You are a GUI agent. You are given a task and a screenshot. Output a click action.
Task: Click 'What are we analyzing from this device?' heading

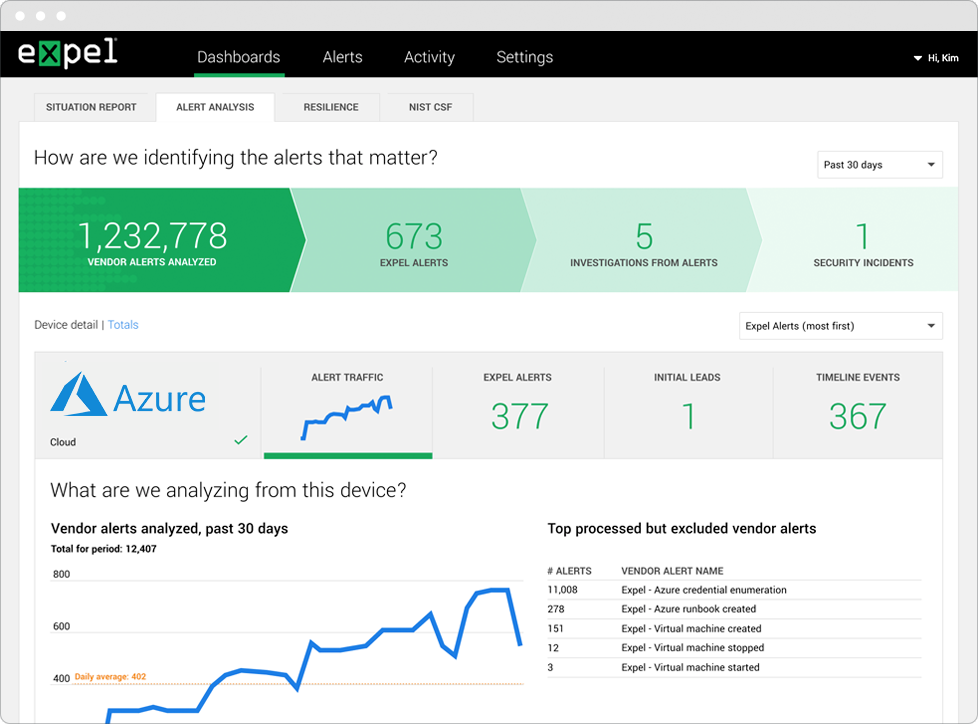228,490
